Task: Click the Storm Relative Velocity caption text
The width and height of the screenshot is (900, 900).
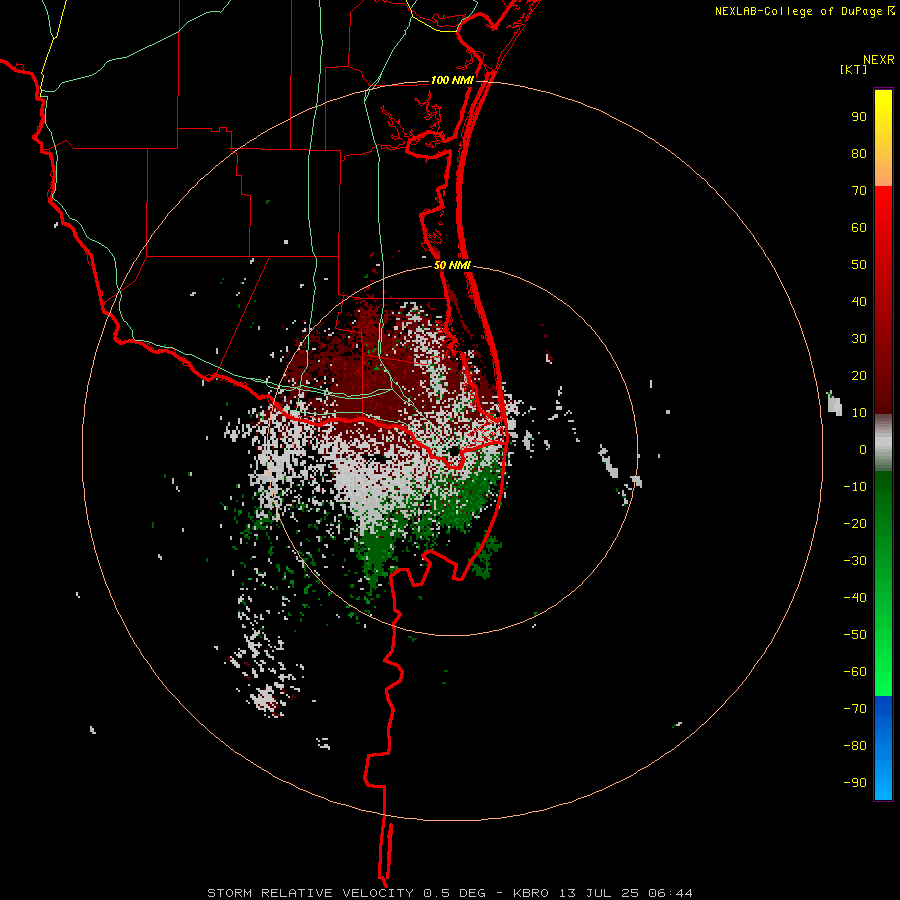Action: 449,893
